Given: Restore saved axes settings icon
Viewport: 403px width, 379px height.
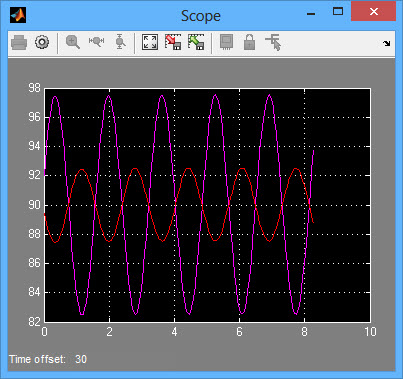Looking at the screenshot, I should [x=196, y=42].
